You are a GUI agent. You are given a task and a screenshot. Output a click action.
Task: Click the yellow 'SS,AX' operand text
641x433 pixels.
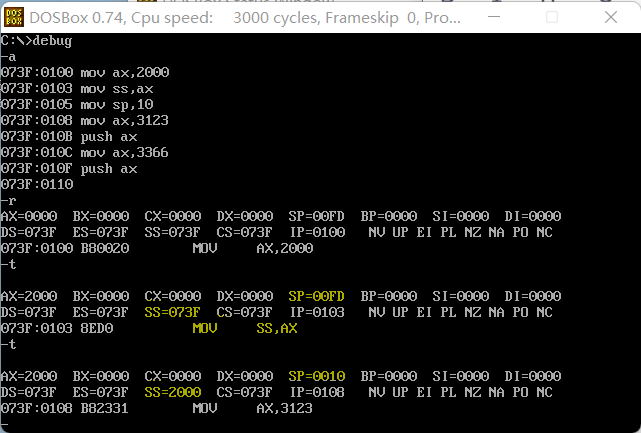coord(277,328)
